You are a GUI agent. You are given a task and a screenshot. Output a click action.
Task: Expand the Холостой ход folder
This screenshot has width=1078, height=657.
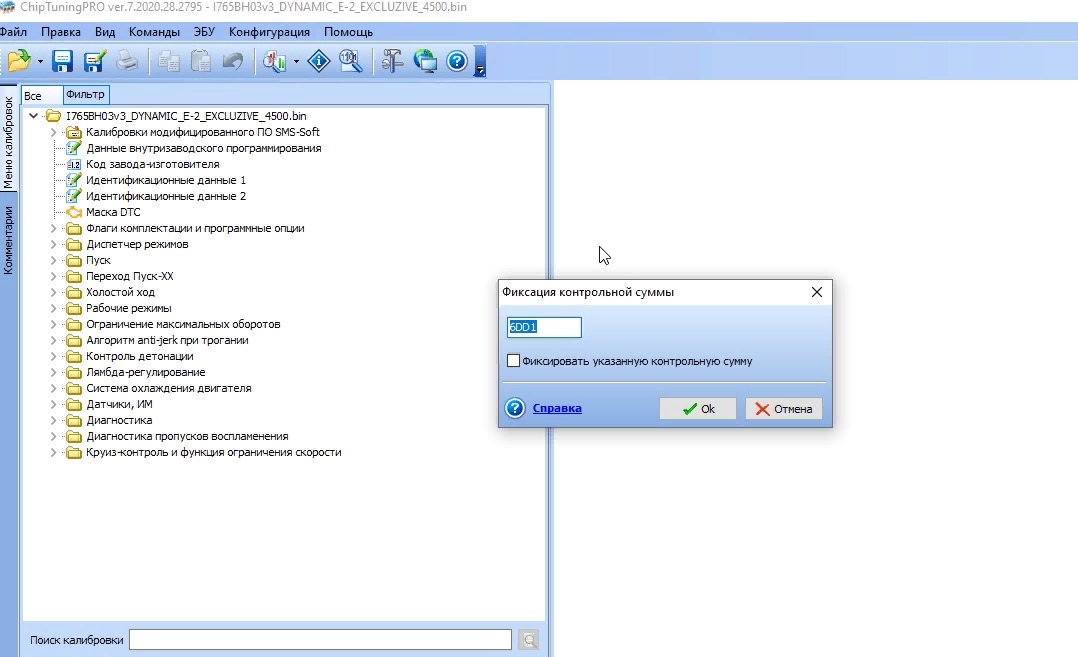coord(54,292)
